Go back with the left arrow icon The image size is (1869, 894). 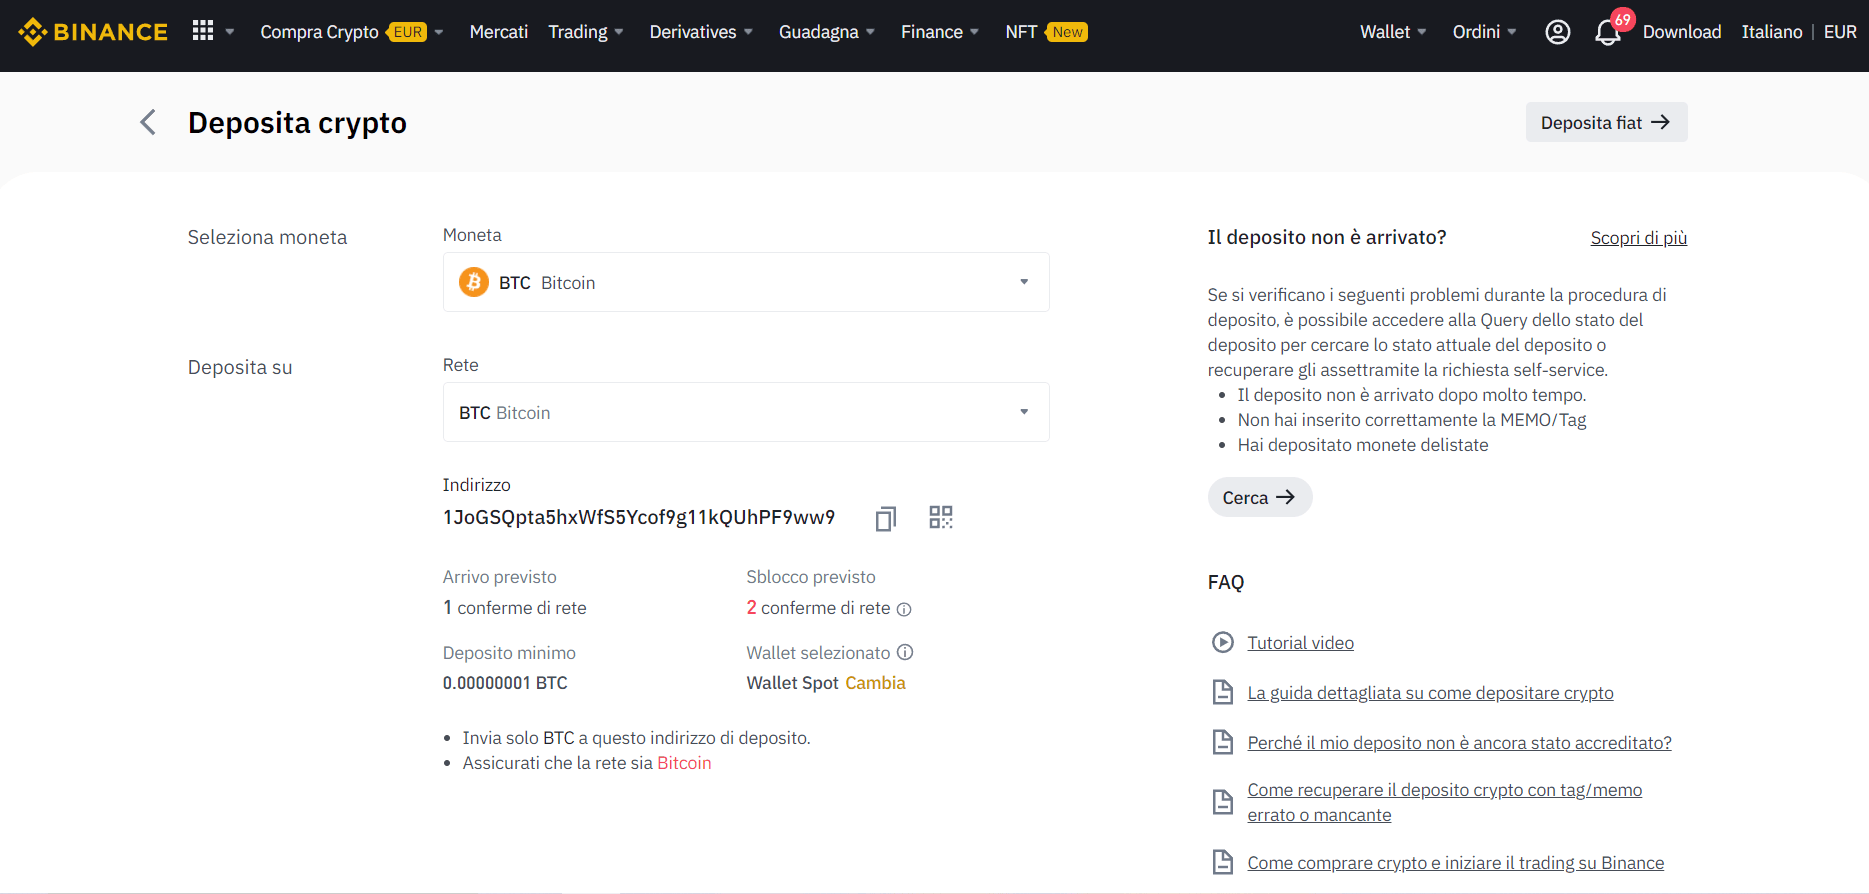[148, 122]
